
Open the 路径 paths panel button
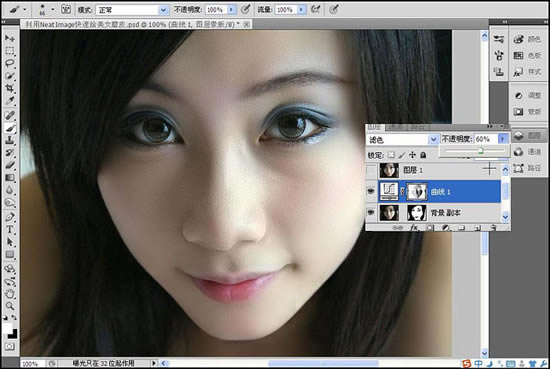click(x=529, y=168)
